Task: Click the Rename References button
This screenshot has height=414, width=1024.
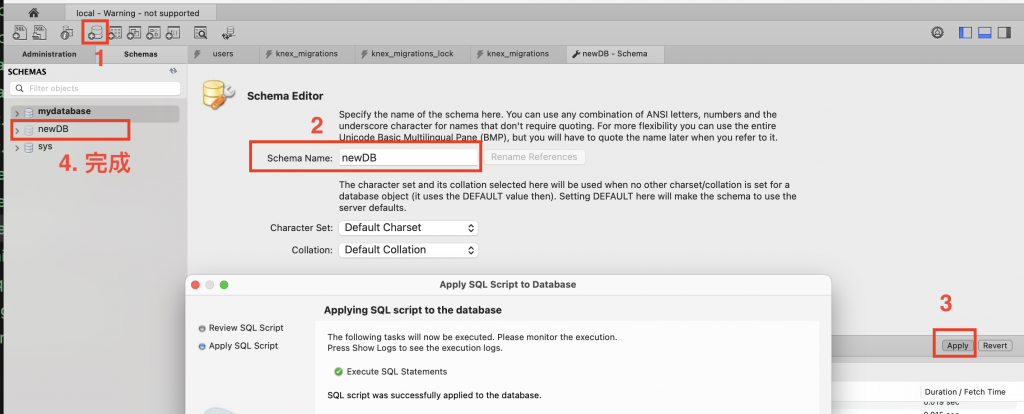Action: [534, 157]
